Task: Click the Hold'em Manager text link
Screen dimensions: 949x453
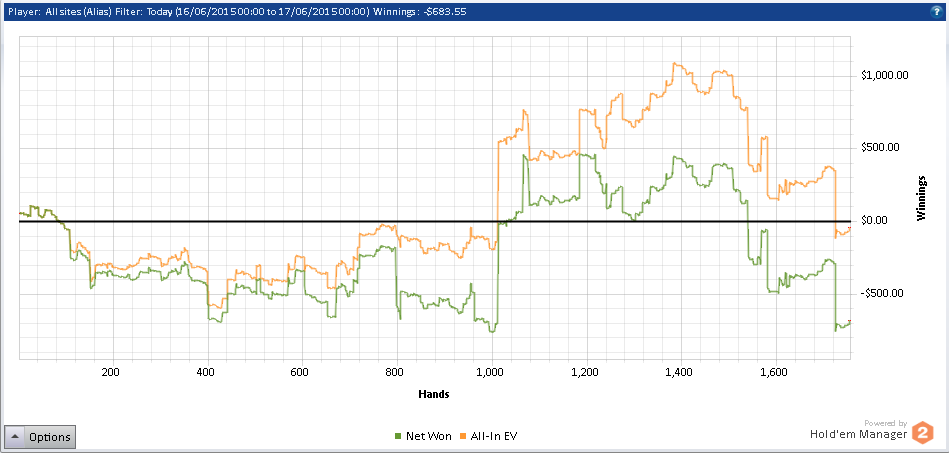Action: point(859,434)
